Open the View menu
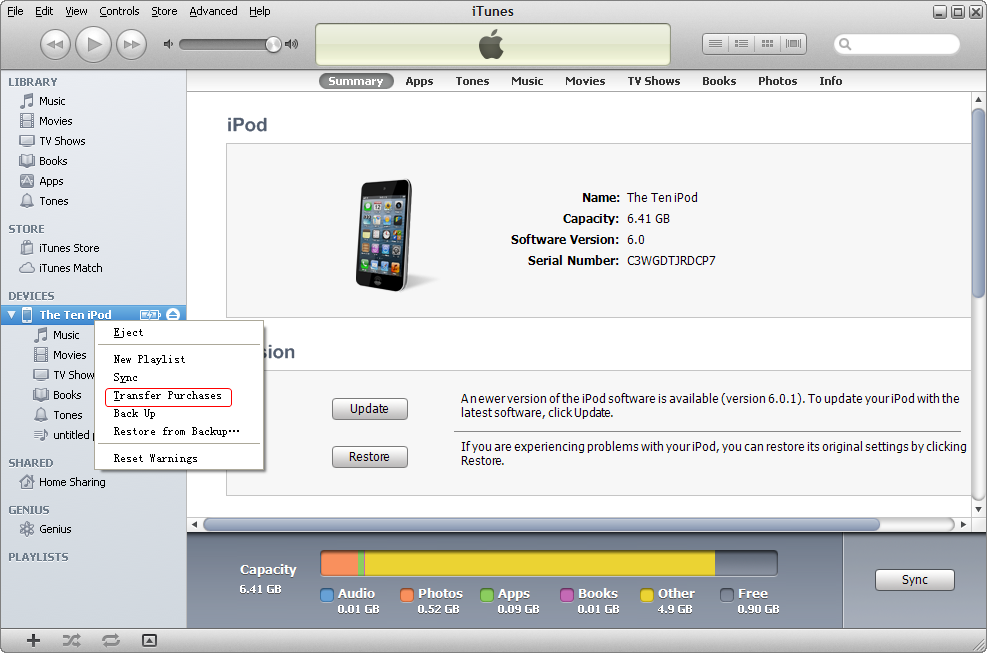This screenshot has width=987, height=653. click(x=76, y=11)
